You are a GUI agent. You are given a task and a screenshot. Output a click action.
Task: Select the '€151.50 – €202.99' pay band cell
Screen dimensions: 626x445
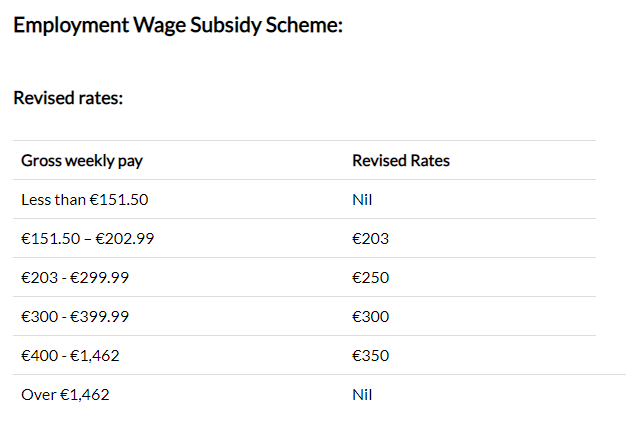coord(88,239)
